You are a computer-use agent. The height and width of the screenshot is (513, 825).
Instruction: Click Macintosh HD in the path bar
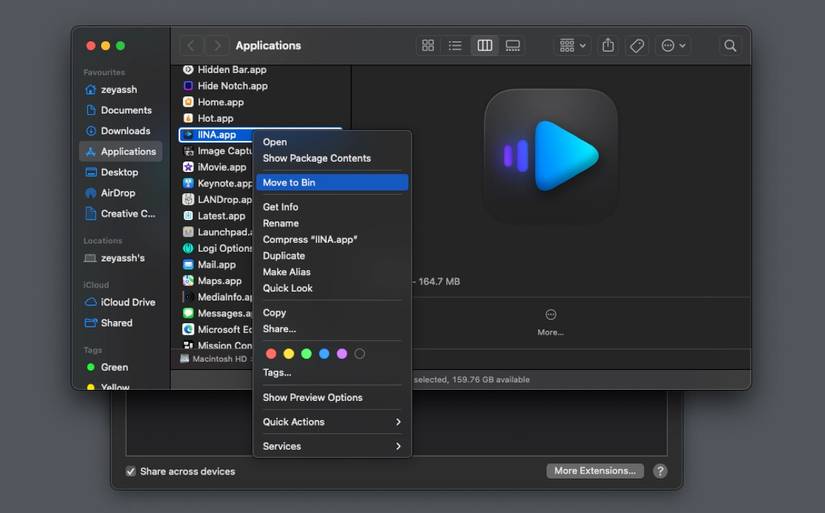click(214, 359)
